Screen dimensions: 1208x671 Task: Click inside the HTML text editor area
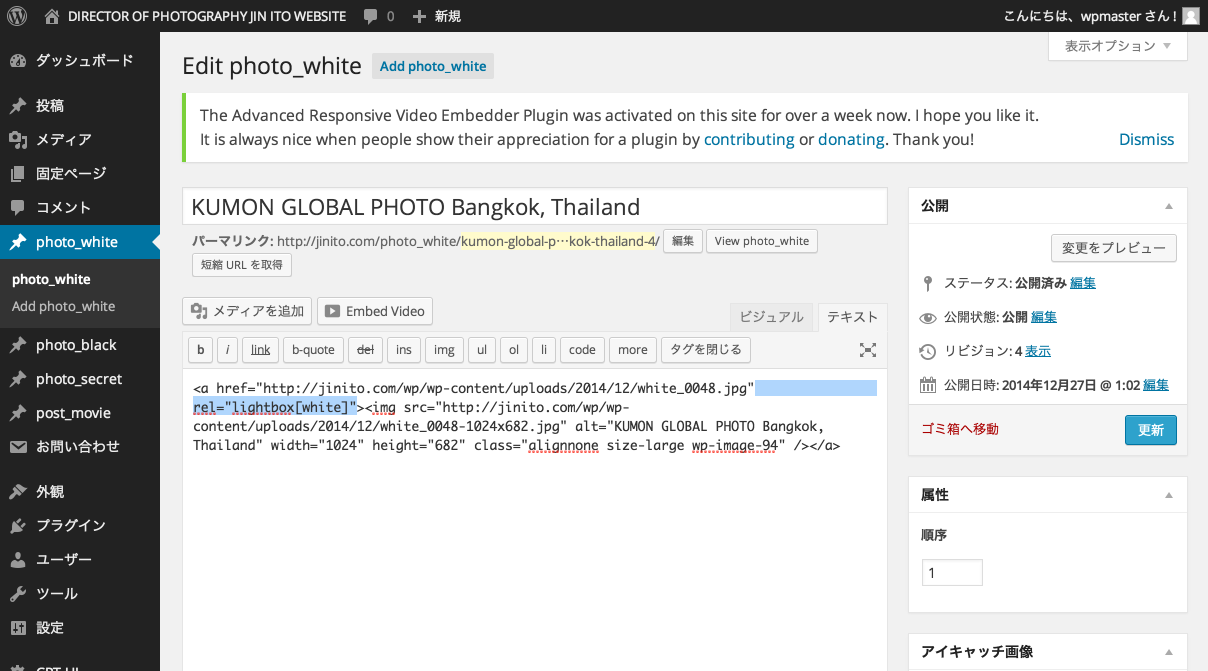534,519
